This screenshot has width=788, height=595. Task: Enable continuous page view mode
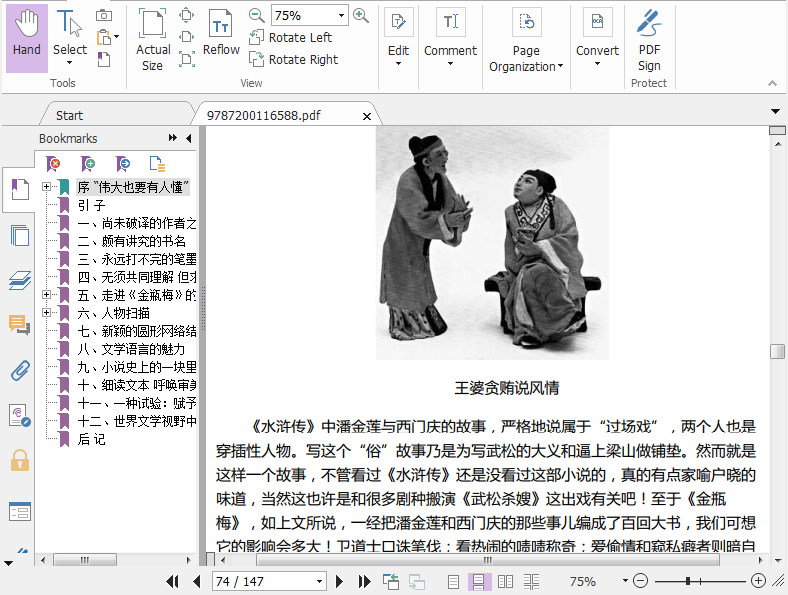click(478, 581)
